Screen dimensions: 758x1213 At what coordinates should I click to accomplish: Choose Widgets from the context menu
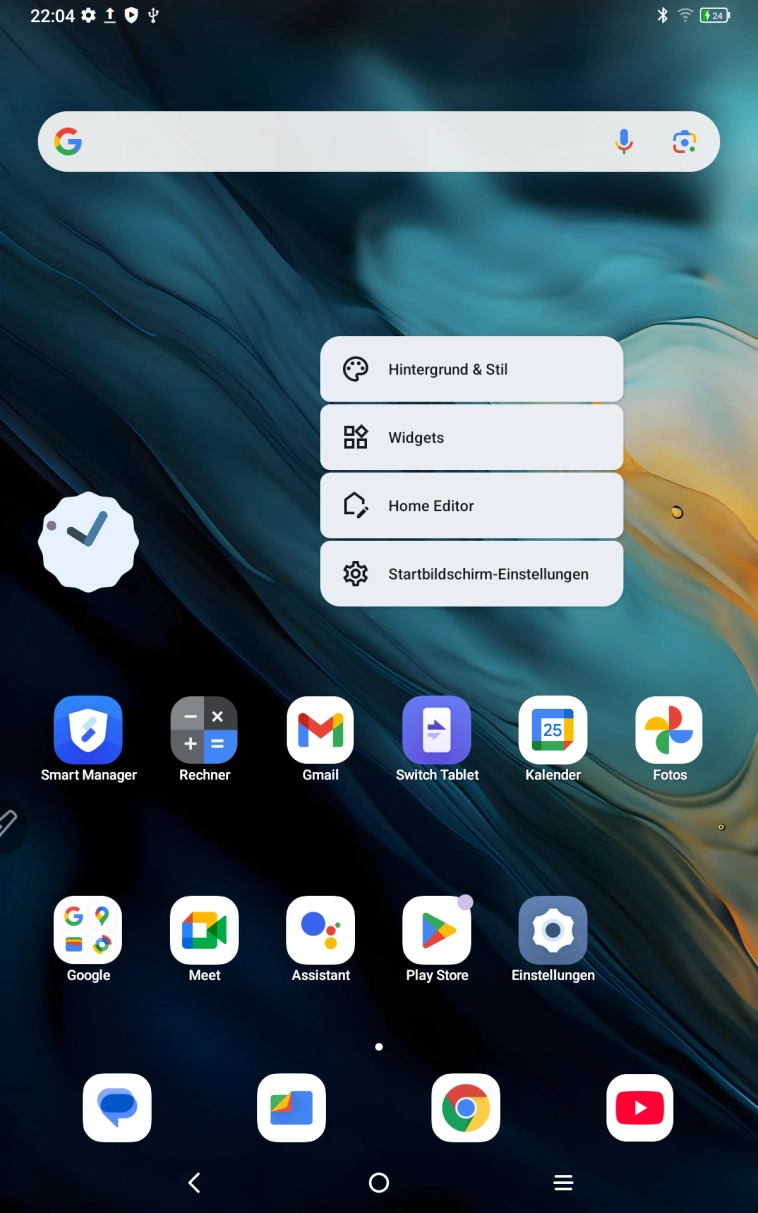click(471, 438)
